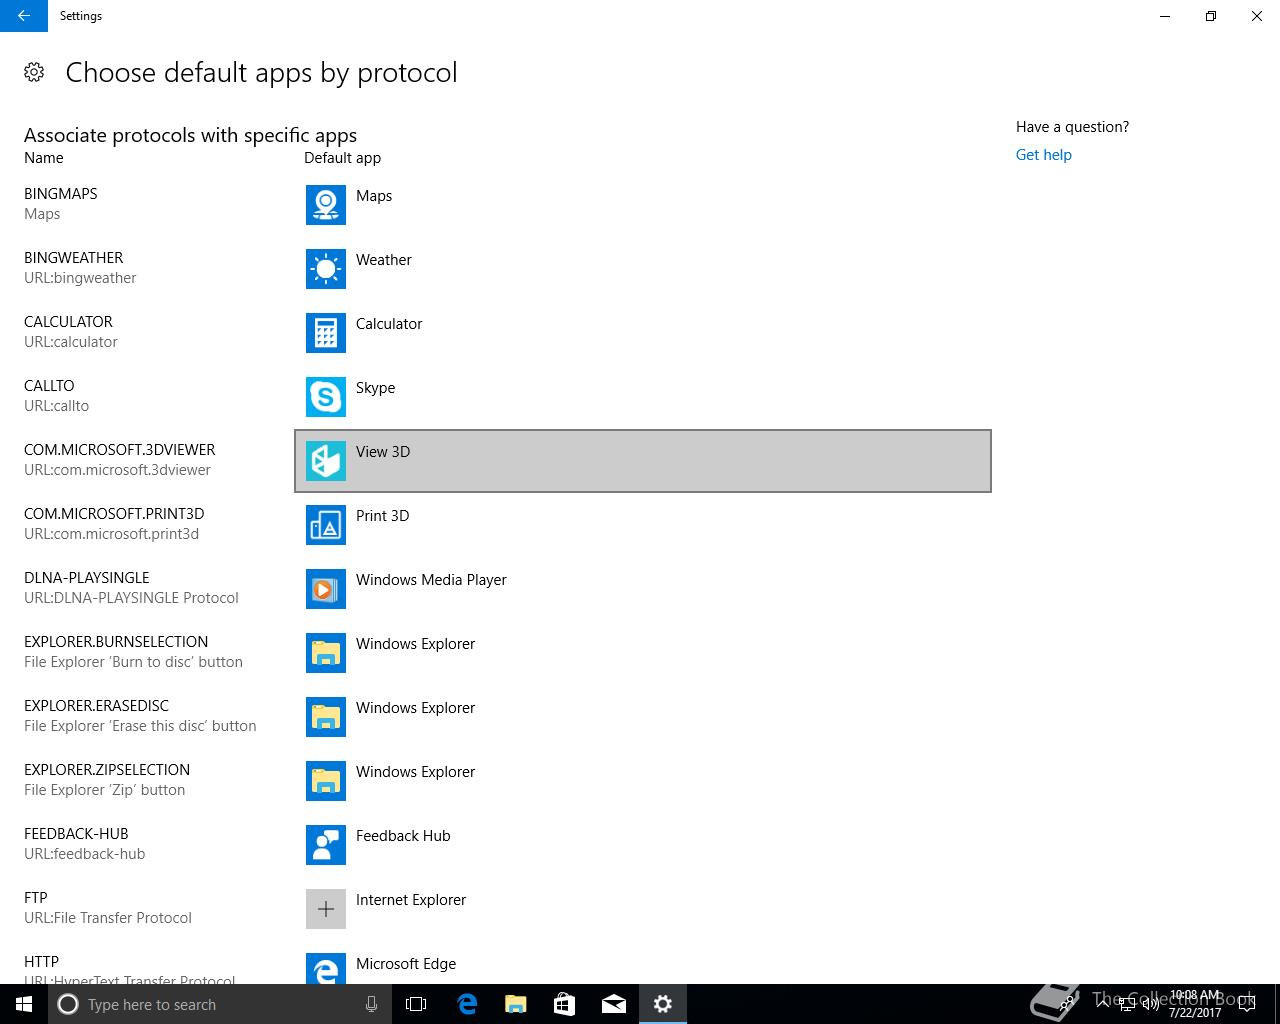The image size is (1280, 1024).
Task: Open File Explorer from the taskbar
Action: point(516,1004)
